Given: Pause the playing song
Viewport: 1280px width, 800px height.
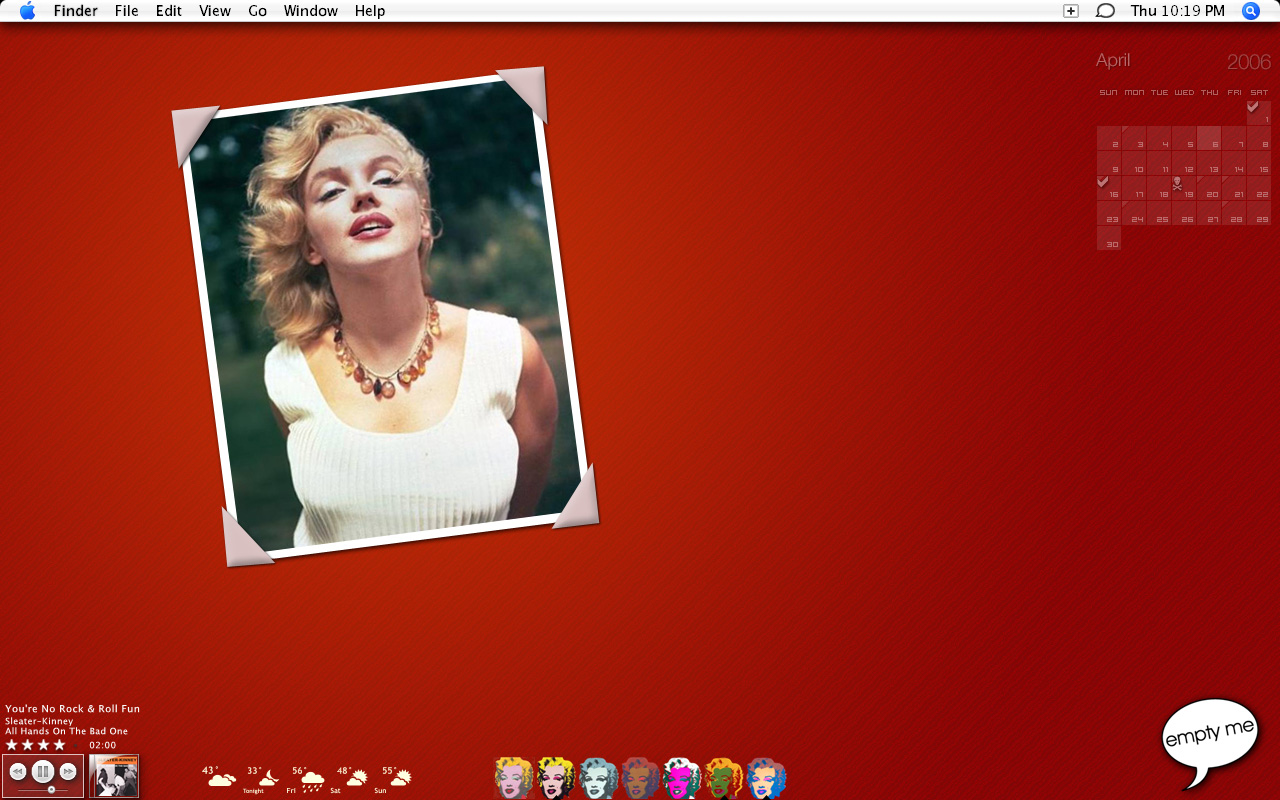Looking at the screenshot, I should [43, 771].
